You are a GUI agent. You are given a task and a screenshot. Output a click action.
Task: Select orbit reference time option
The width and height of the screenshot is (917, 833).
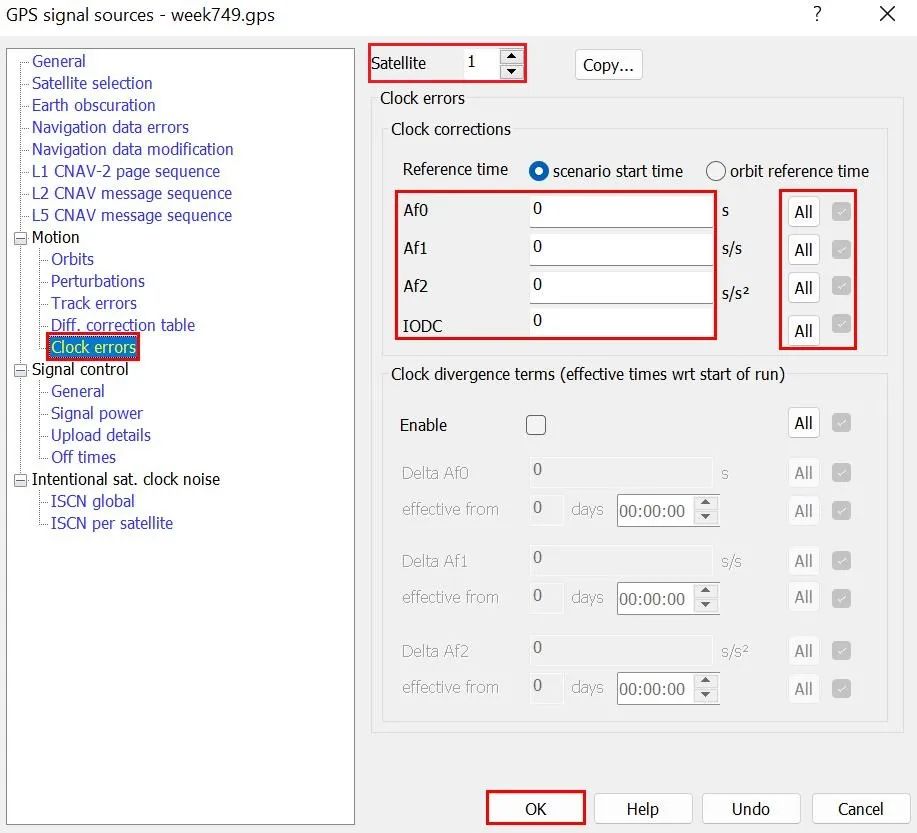tap(716, 171)
